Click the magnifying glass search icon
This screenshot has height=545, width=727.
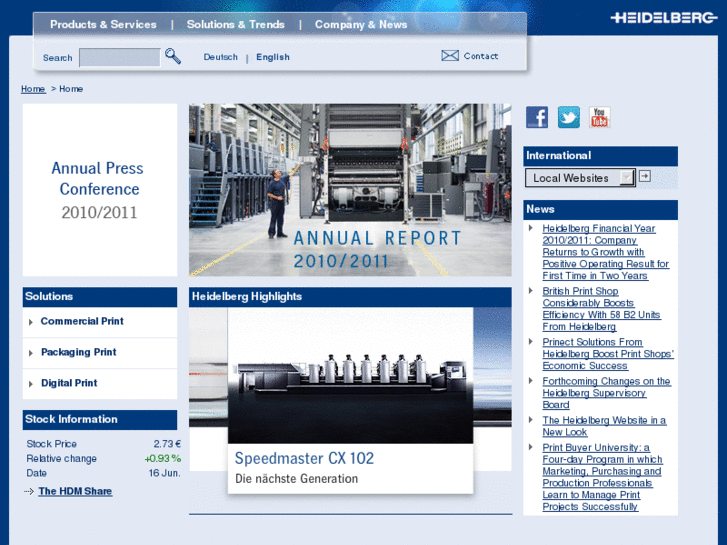[173, 56]
